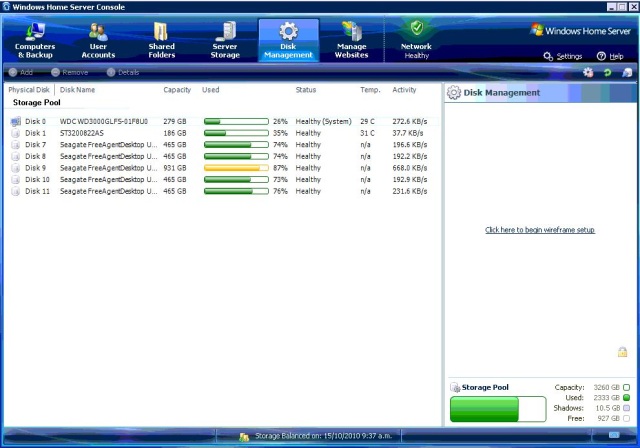640x448 pixels.
Task: Open the Shared Folders tab icon
Action: (161, 32)
